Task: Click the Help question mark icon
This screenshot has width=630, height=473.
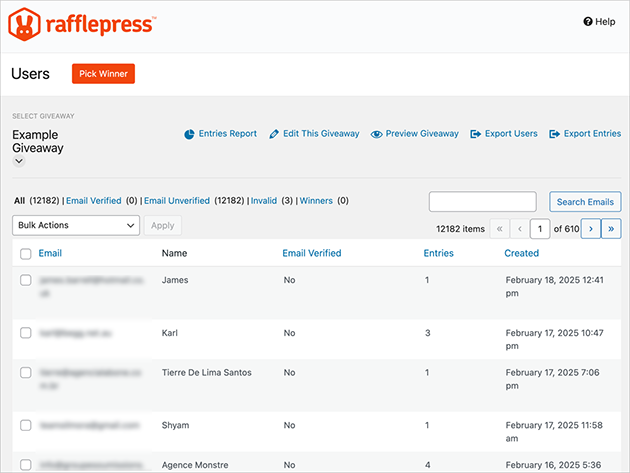Action: 588,22
